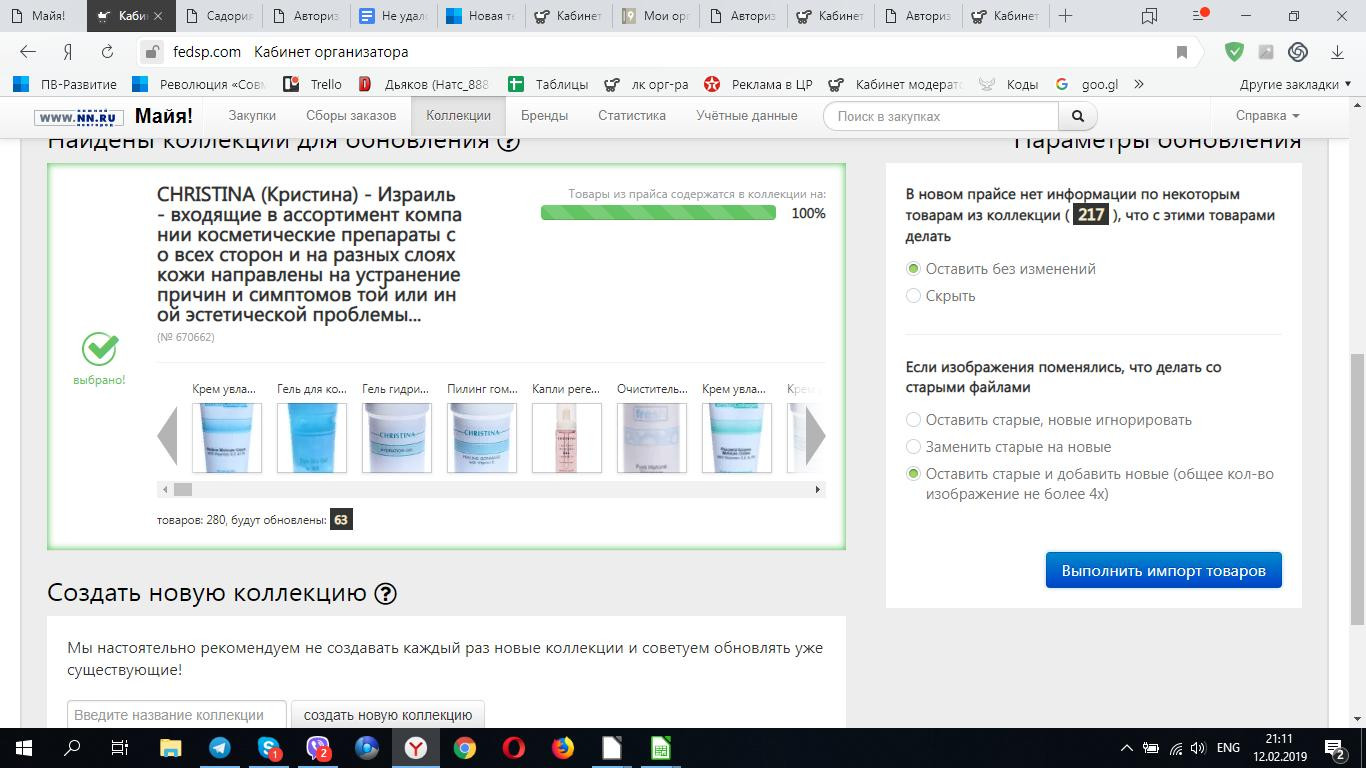This screenshot has height=768, width=1366.
Task: Focus Введите название коллекции input field
Action: click(x=177, y=715)
